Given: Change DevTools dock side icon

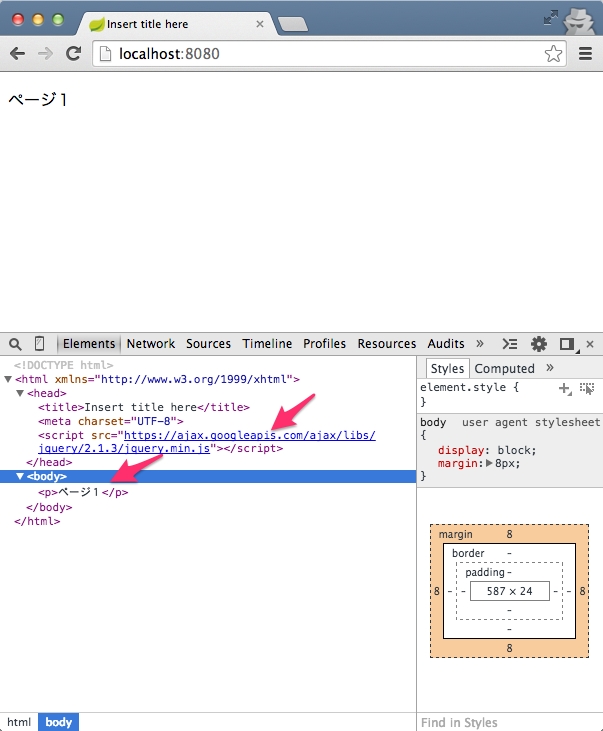Looking at the screenshot, I should pos(568,344).
